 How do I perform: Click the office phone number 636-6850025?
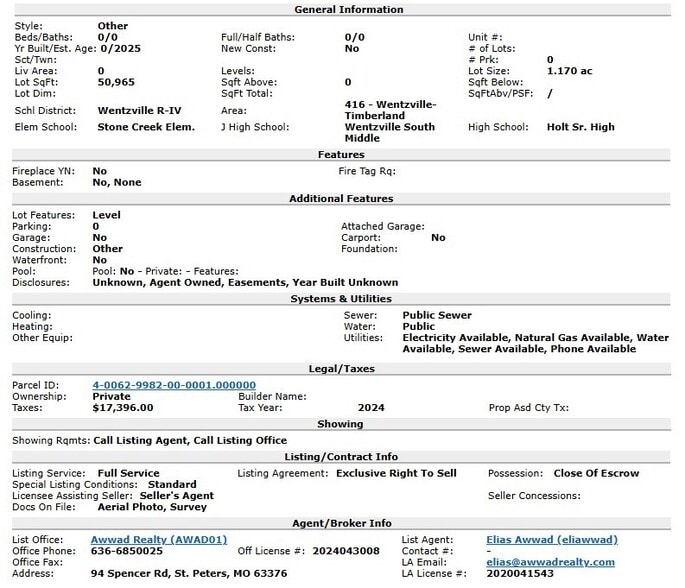[x=127, y=551]
